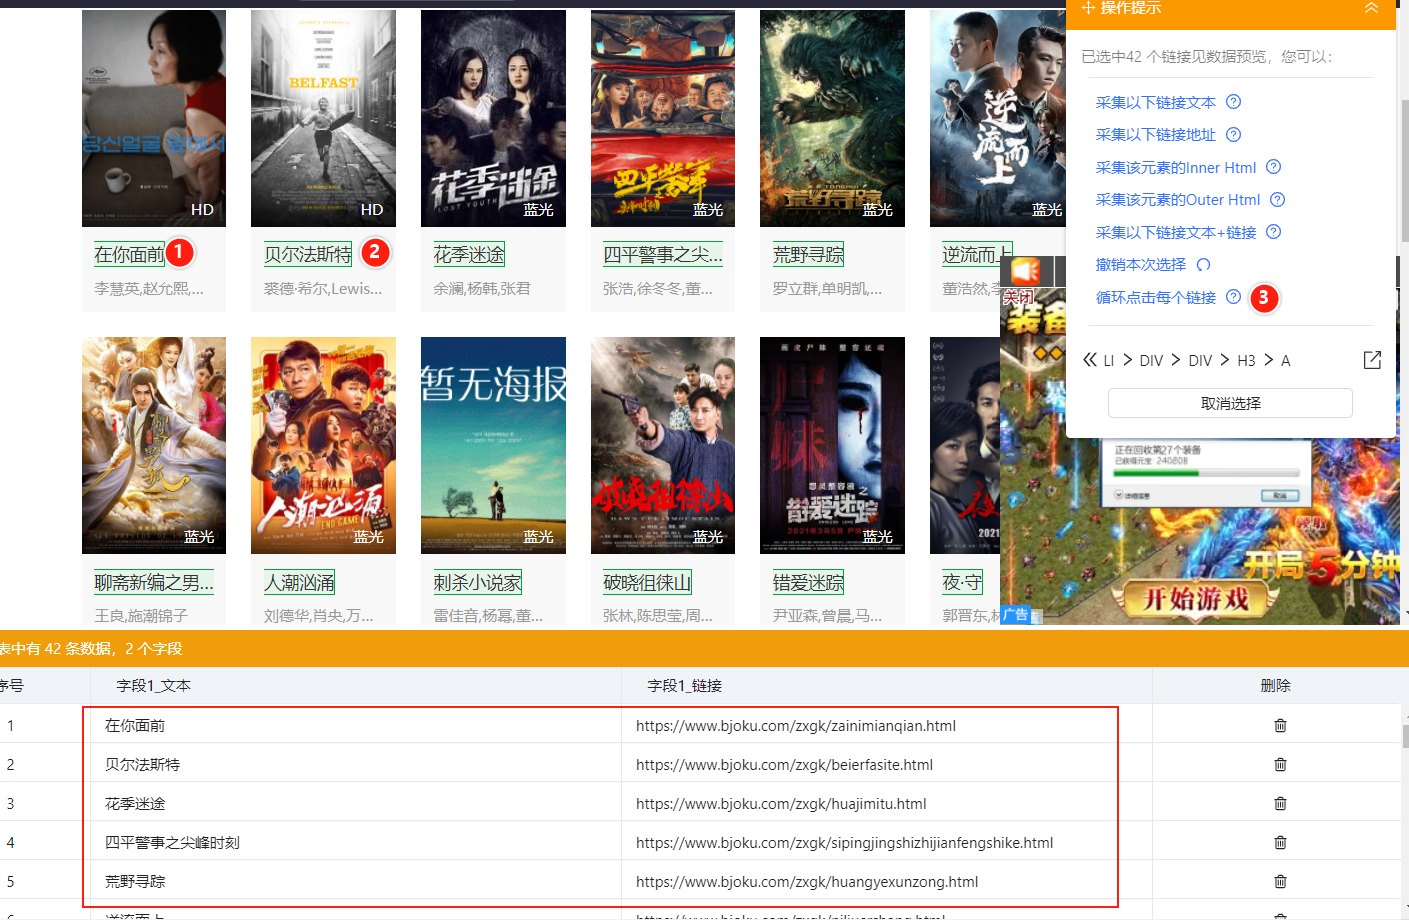Click the zainimianqian.html URL cell

click(x=796, y=726)
